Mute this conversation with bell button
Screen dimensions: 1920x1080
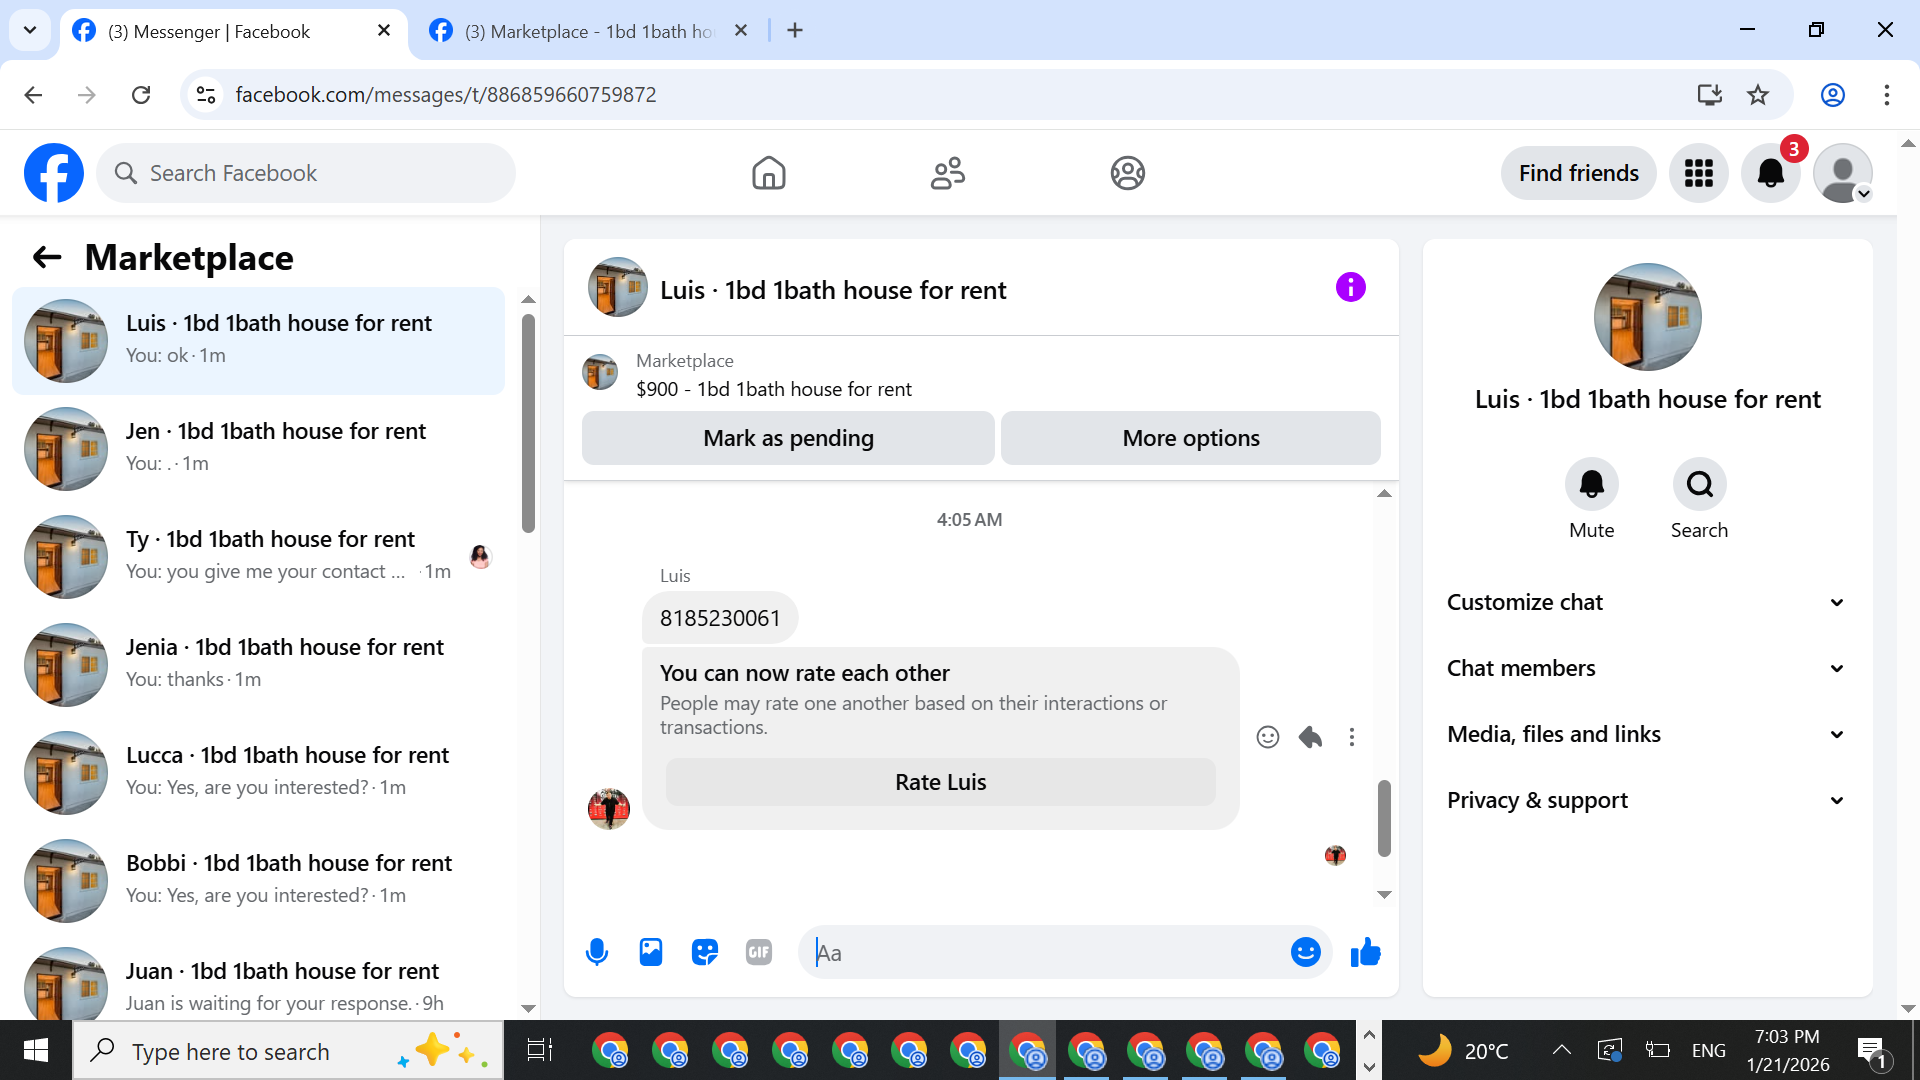[x=1591, y=485]
